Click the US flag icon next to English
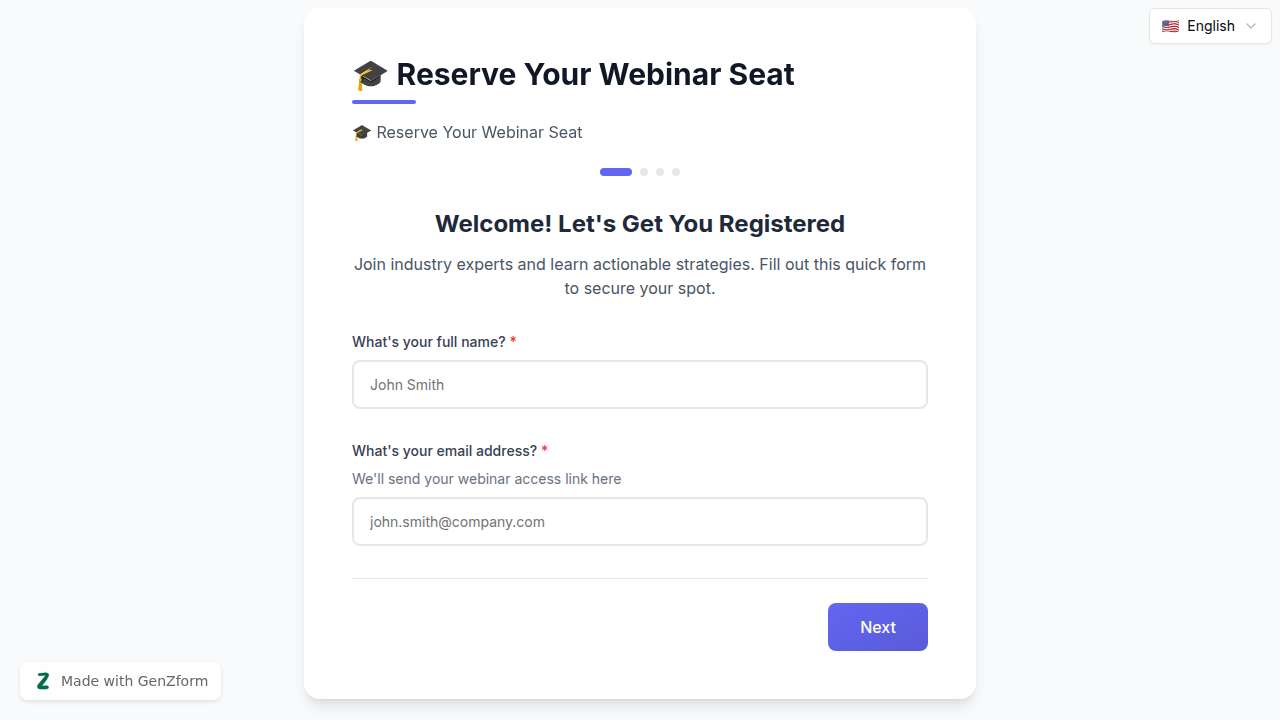The height and width of the screenshot is (720, 1280). click(1169, 26)
